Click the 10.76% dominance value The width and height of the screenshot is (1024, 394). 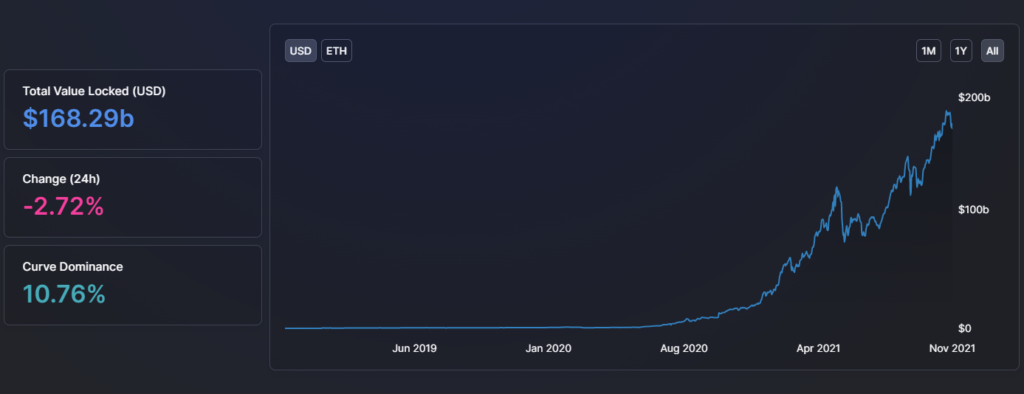pyautogui.click(x=64, y=294)
